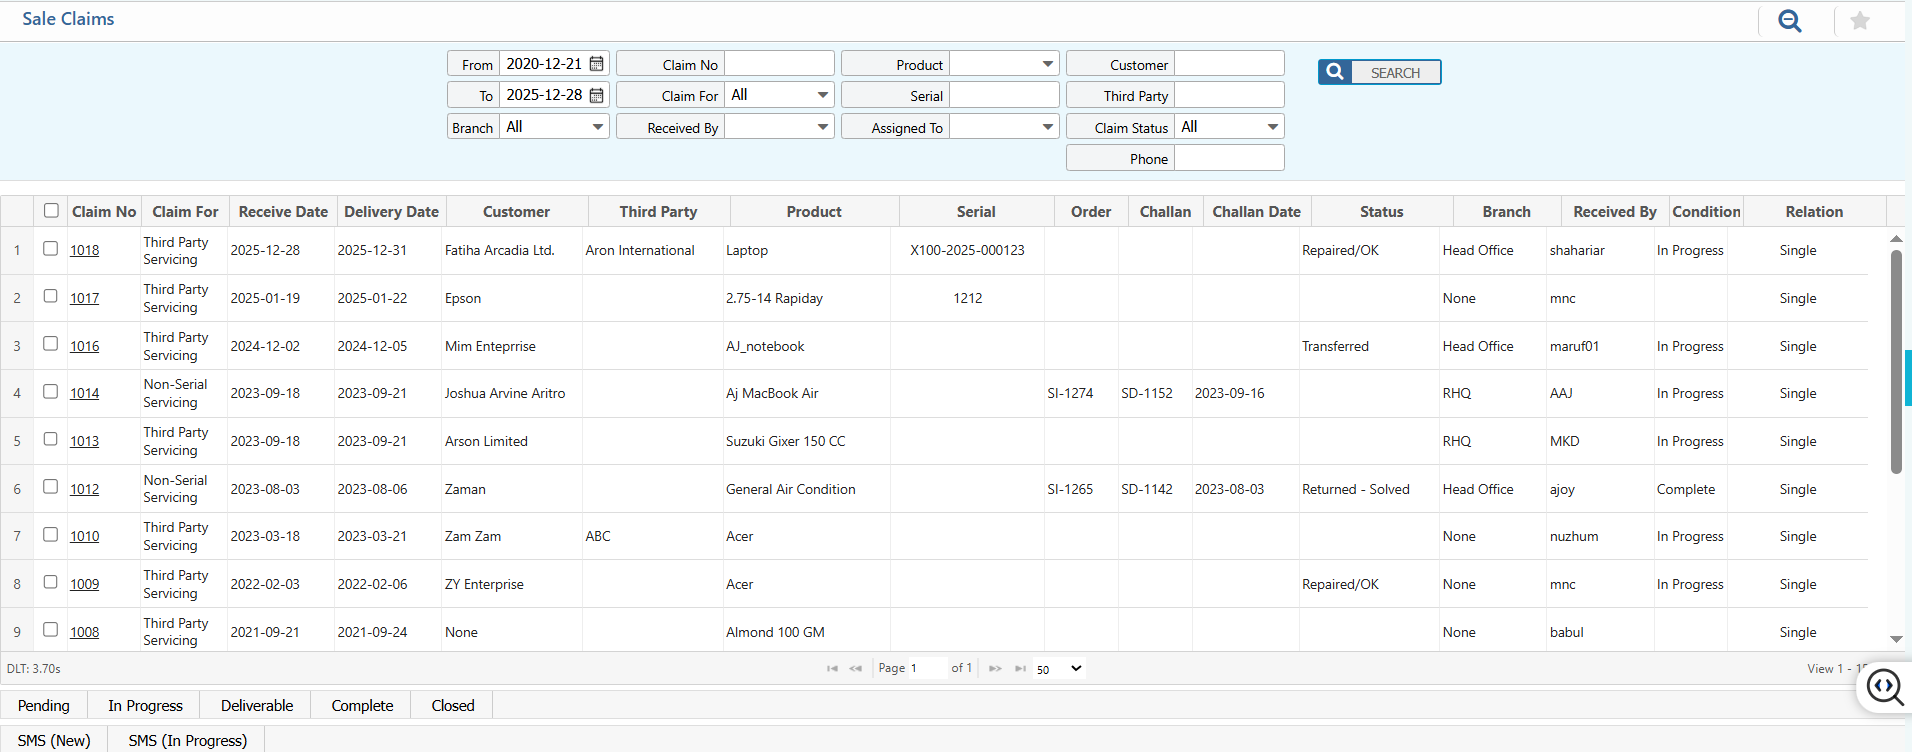1912x752 pixels.
Task: Open the rows-per-page dropdown showing 50
Action: (1059, 668)
